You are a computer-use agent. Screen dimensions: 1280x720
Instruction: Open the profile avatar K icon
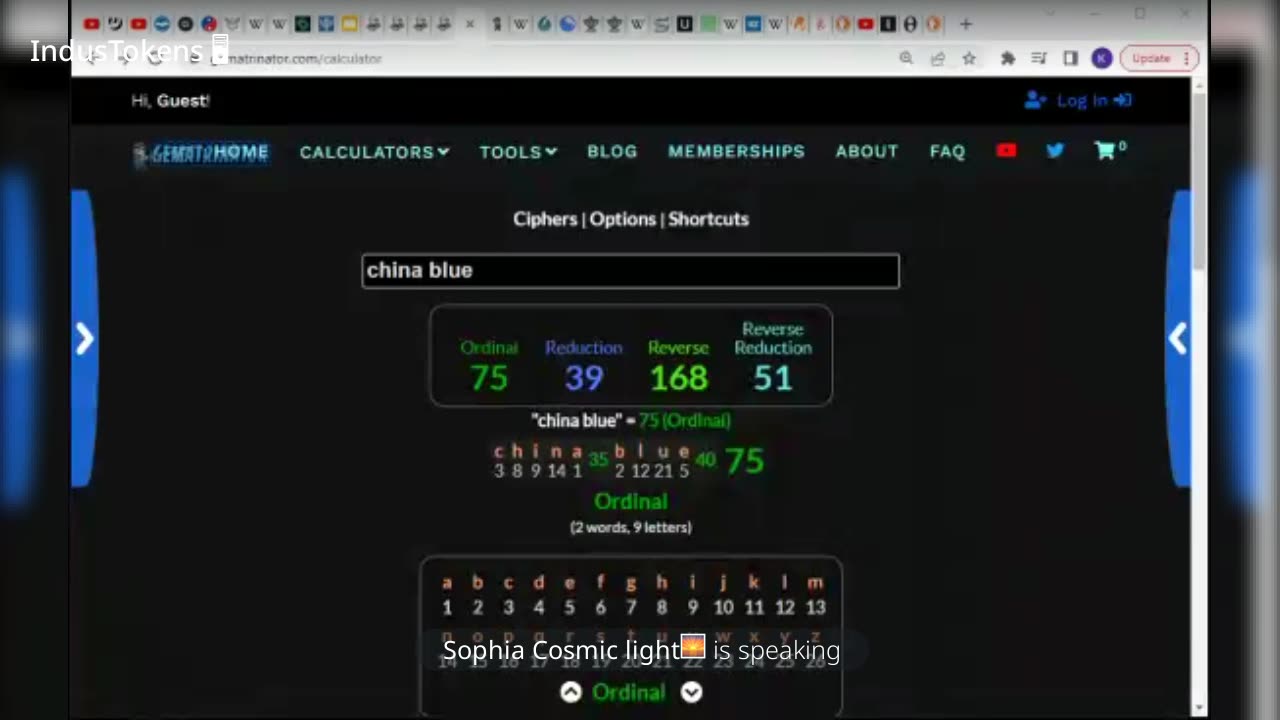pos(1102,59)
